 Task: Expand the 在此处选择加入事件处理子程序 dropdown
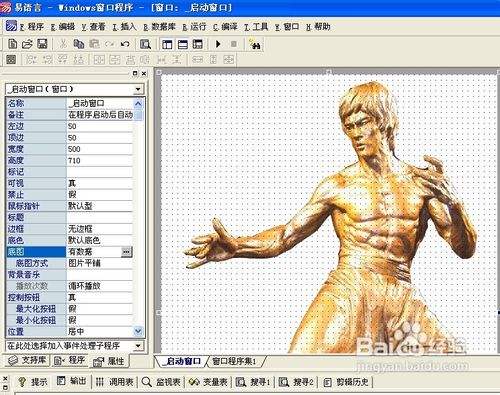pyautogui.click(x=138, y=346)
